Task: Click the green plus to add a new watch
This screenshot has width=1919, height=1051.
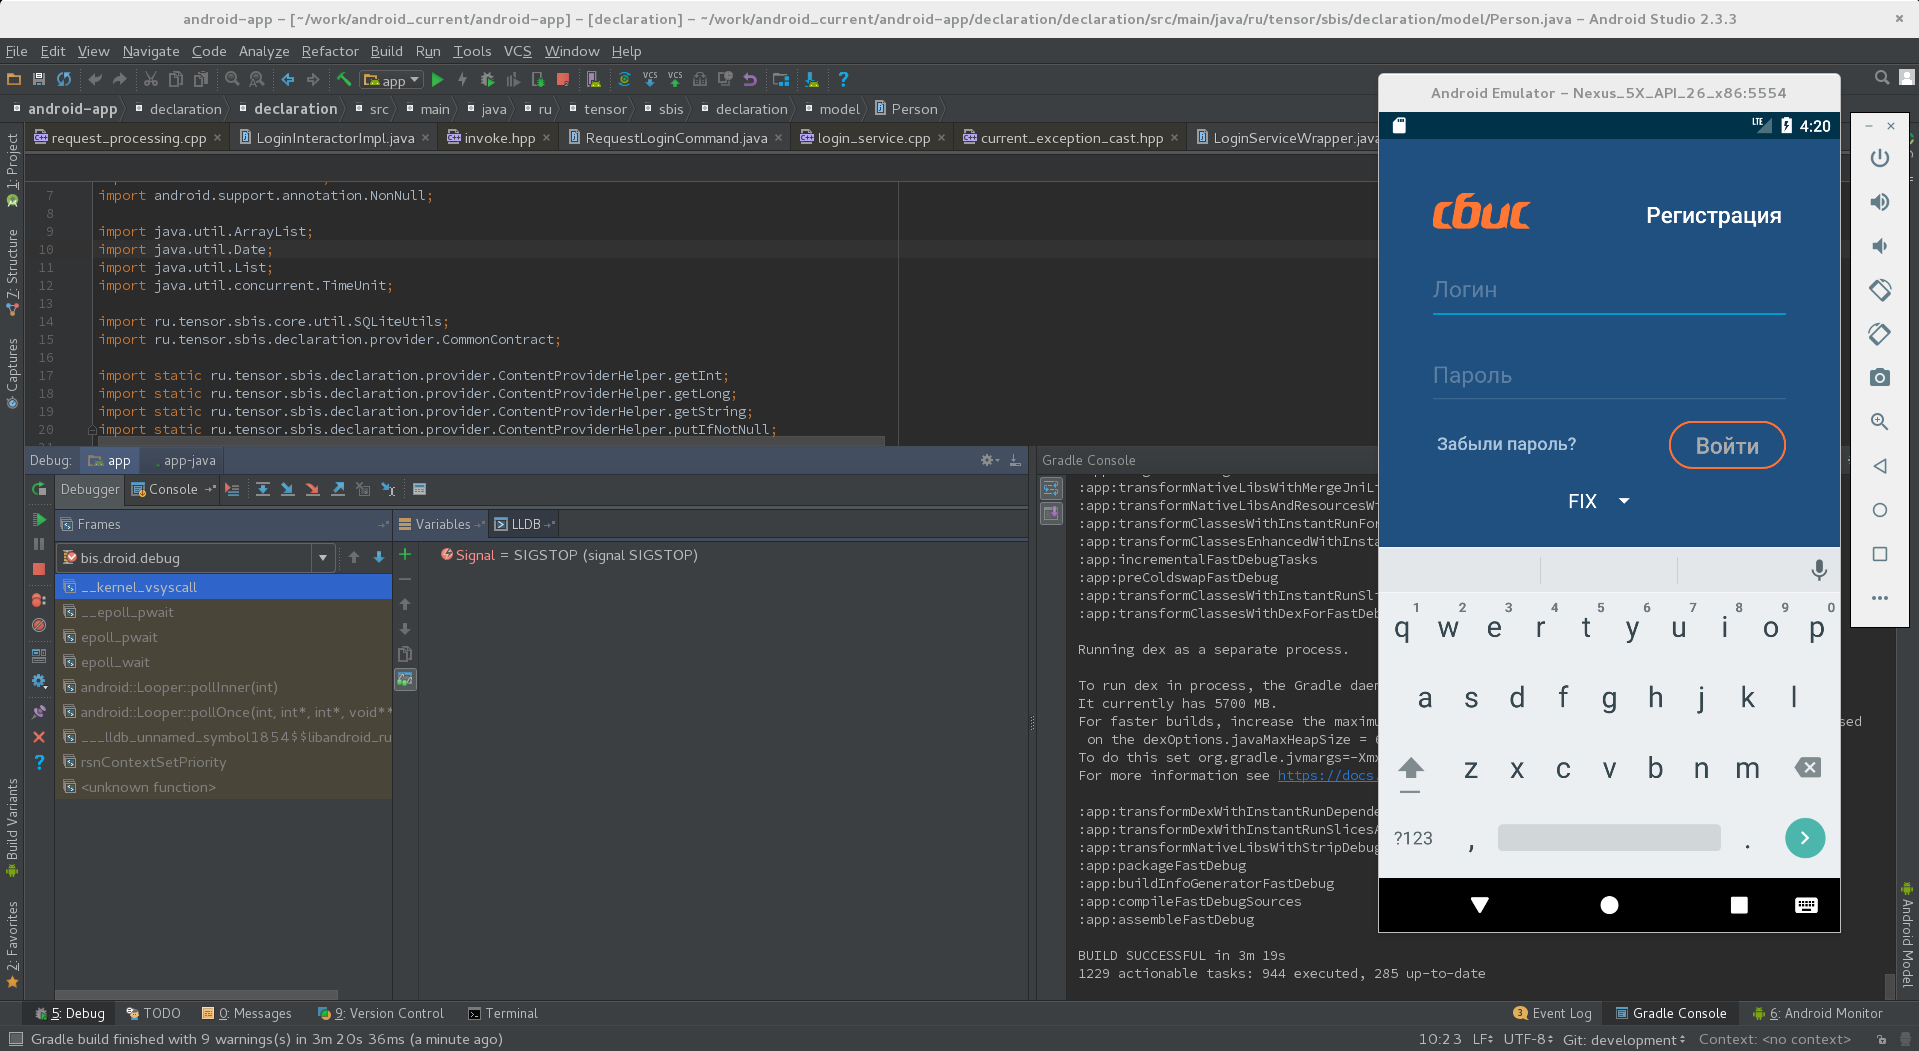Action: (405, 554)
